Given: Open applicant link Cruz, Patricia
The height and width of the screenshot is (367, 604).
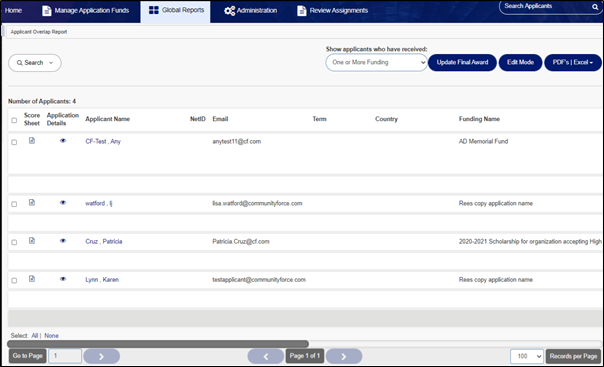Looking at the screenshot, I should pos(104,241).
